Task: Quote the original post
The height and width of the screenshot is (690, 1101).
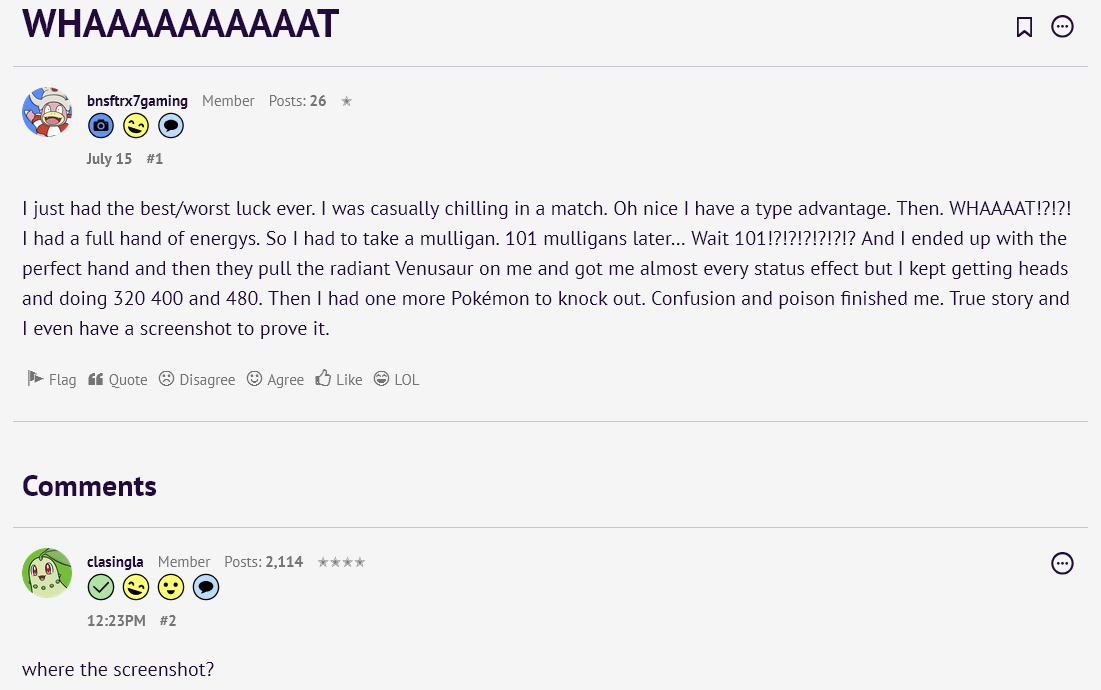Action: point(118,379)
